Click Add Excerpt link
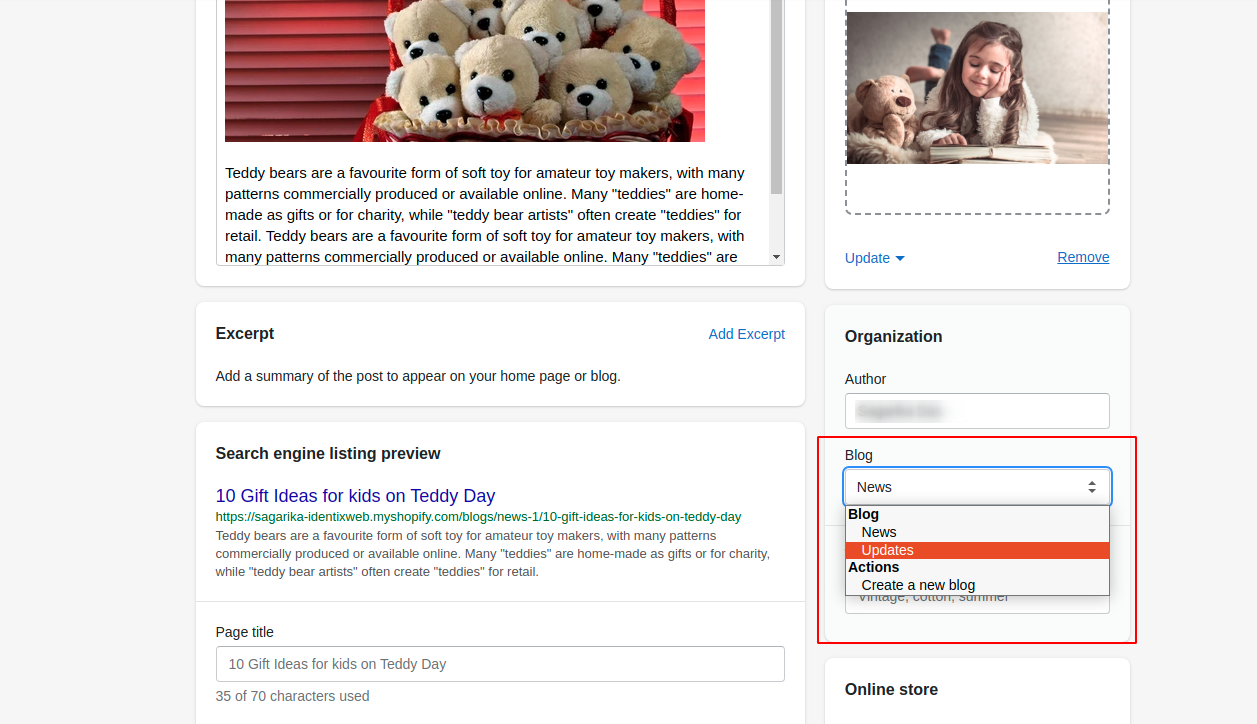 747,334
